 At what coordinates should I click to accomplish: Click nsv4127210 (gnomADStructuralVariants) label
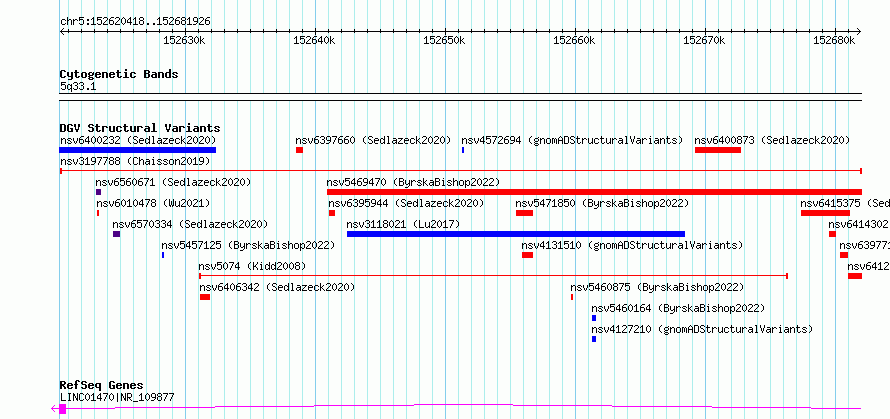[702, 329]
